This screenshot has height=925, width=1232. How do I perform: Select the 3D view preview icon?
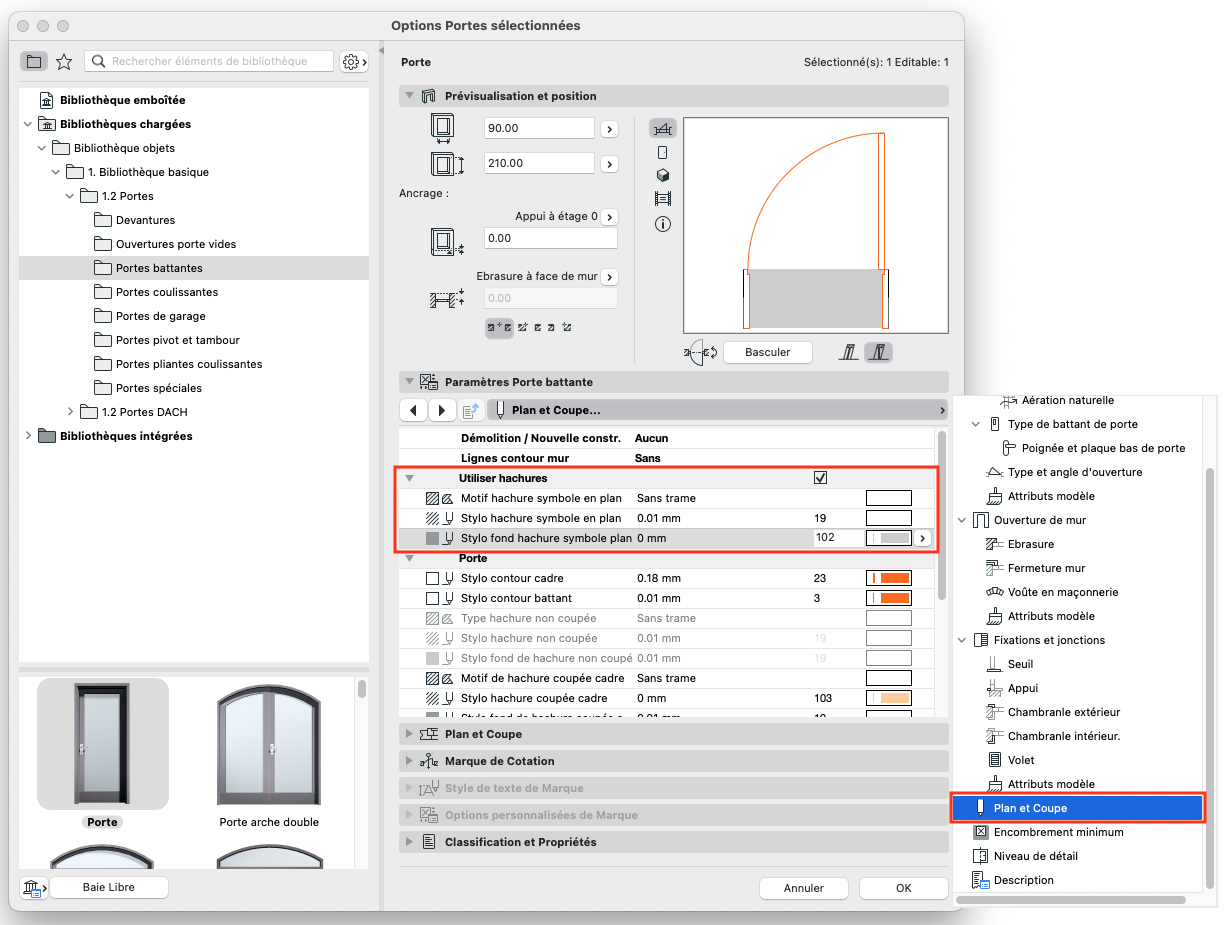[662, 175]
